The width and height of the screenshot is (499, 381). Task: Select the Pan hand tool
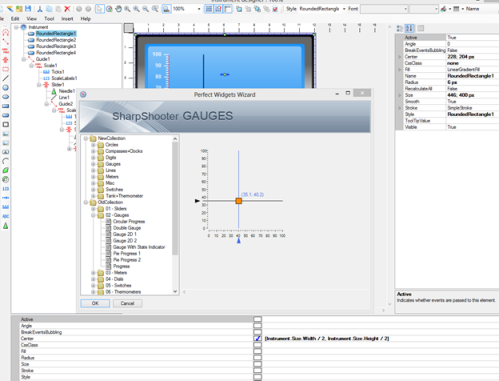pos(118,9)
